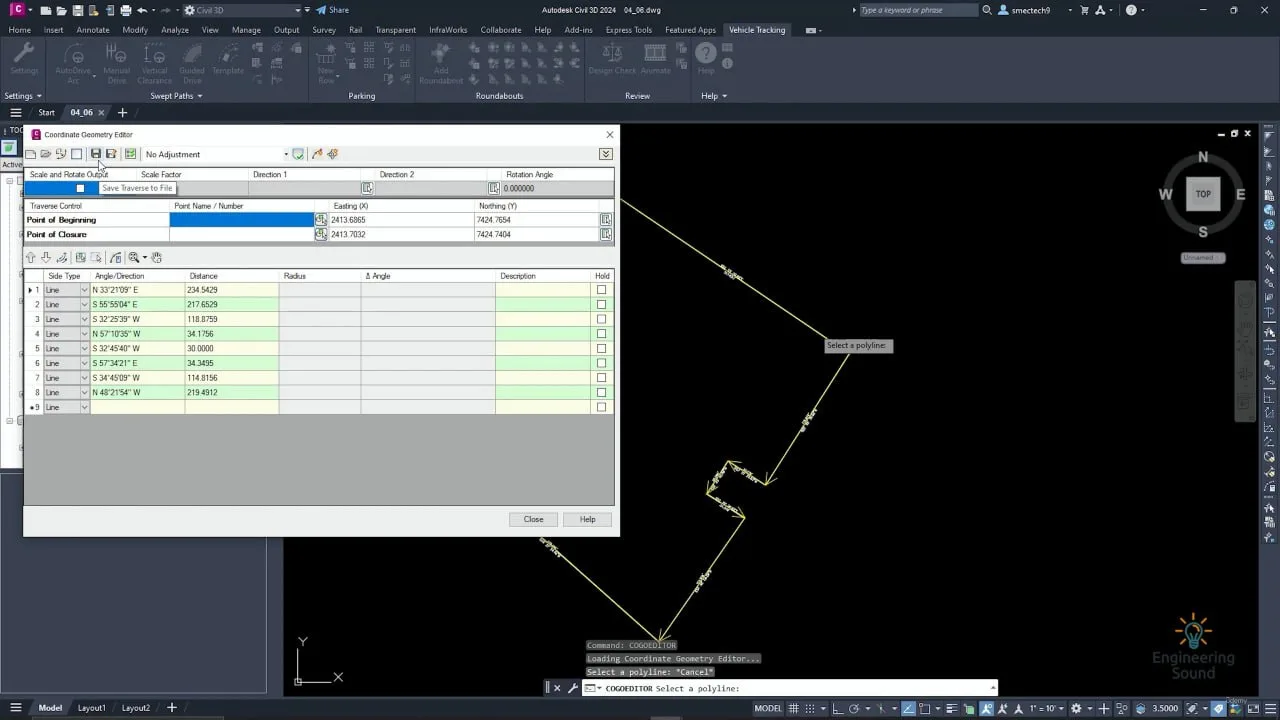Click the Grid display icon in status bar

793,708
